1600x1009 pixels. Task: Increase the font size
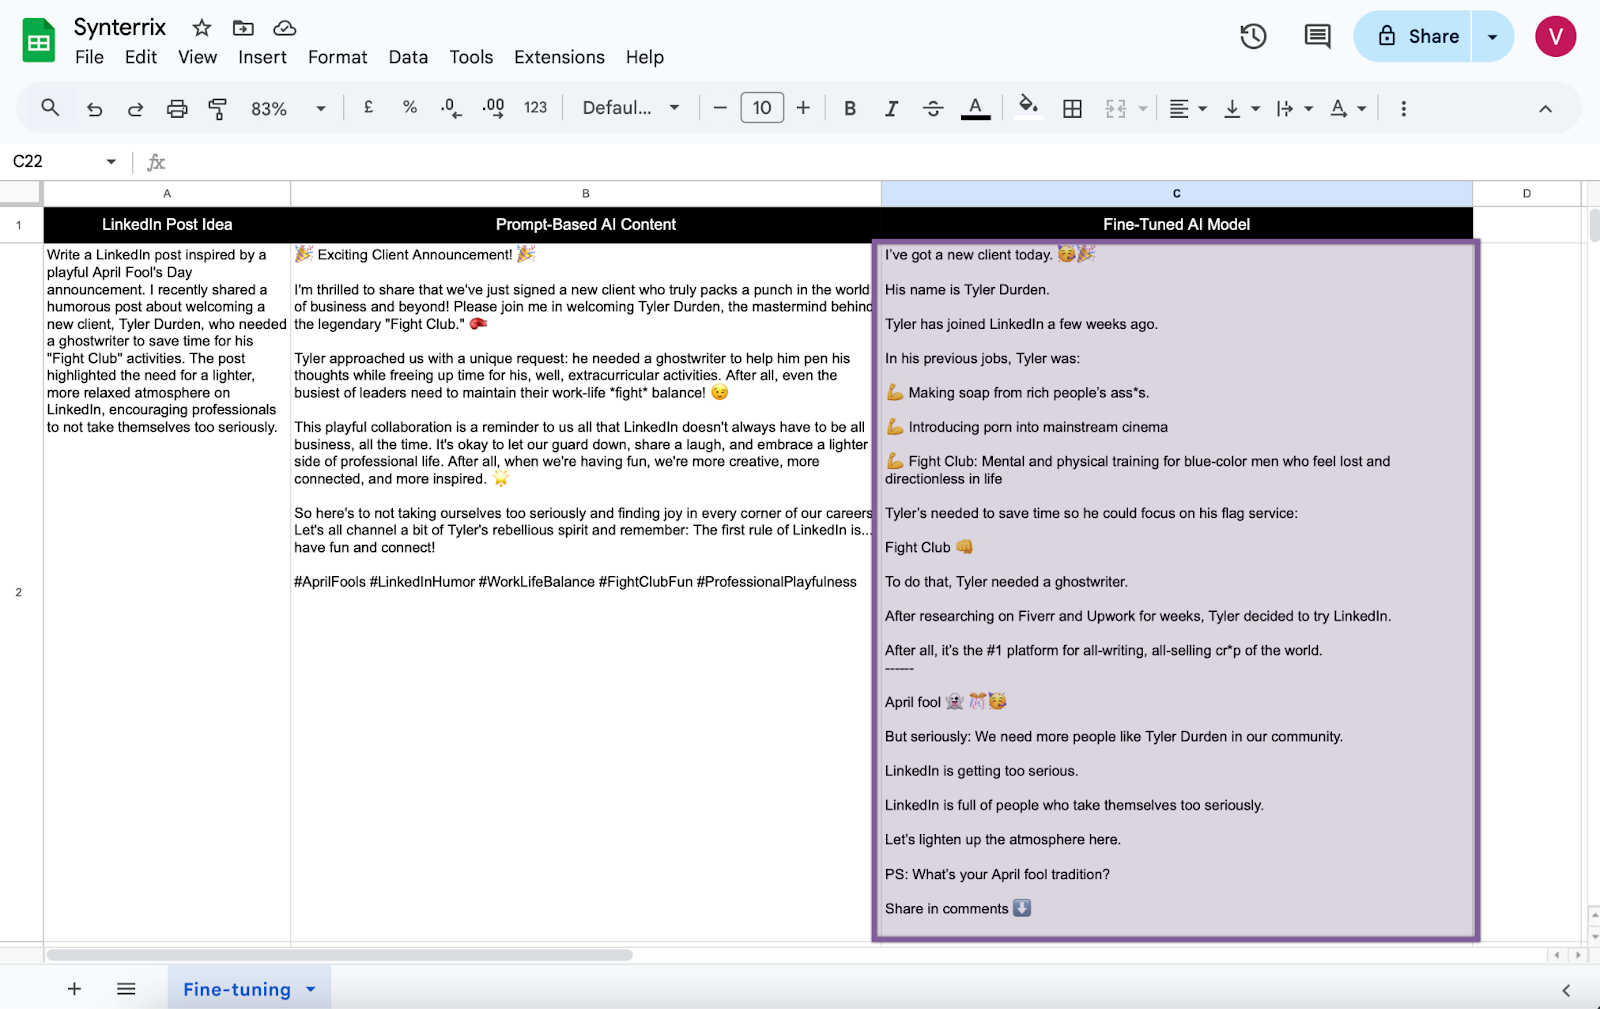point(803,108)
